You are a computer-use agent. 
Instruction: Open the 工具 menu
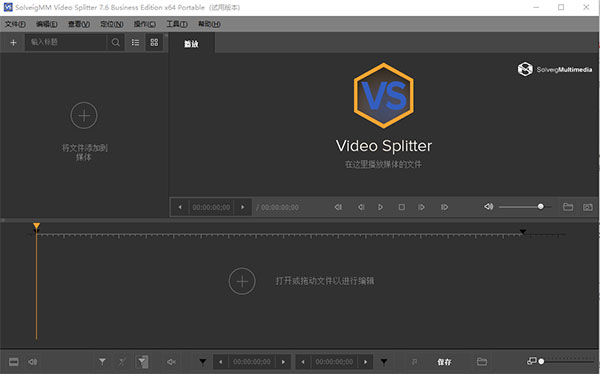click(x=176, y=24)
